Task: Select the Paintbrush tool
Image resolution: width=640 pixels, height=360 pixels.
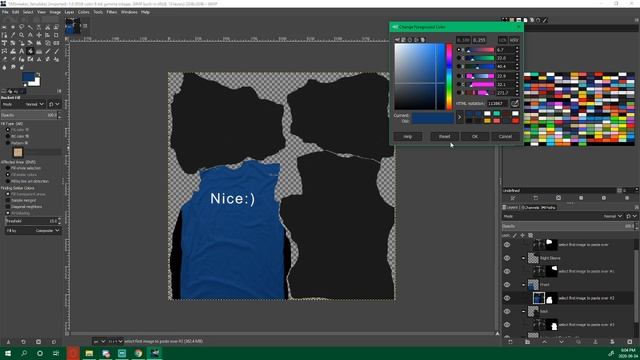Action: point(56,51)
